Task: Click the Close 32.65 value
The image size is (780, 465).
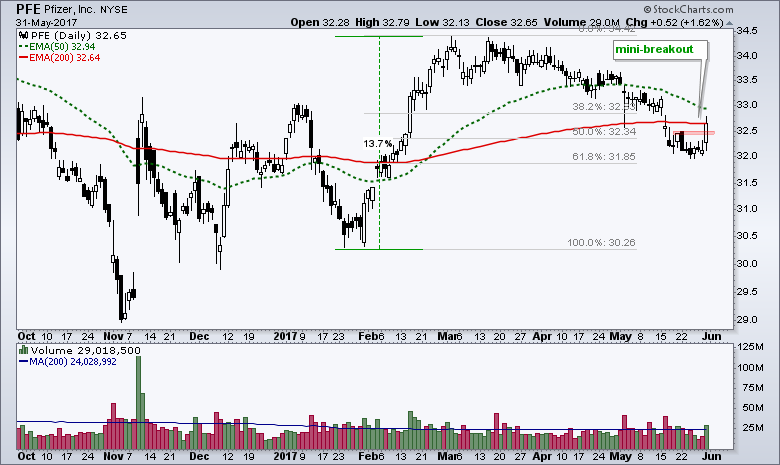Action: [x=506, y=22]
